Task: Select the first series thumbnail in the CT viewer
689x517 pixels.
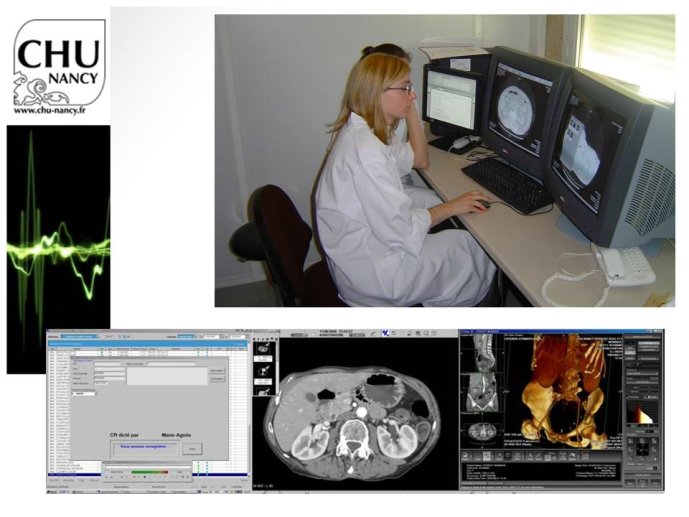Action: click(x=265, y=348)
